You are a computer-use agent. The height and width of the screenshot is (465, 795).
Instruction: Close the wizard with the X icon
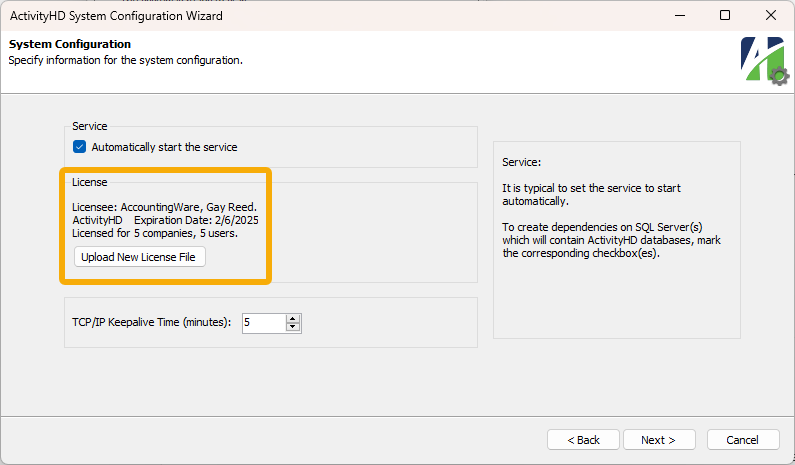pos(771,15)
